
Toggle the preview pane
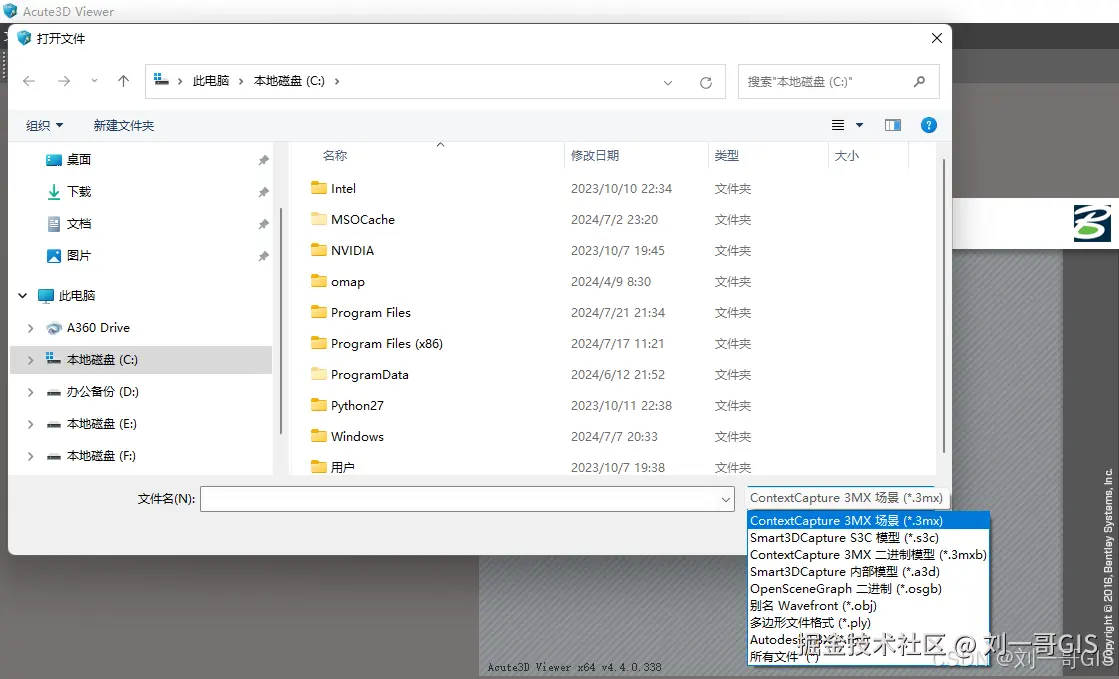point(893,124)
